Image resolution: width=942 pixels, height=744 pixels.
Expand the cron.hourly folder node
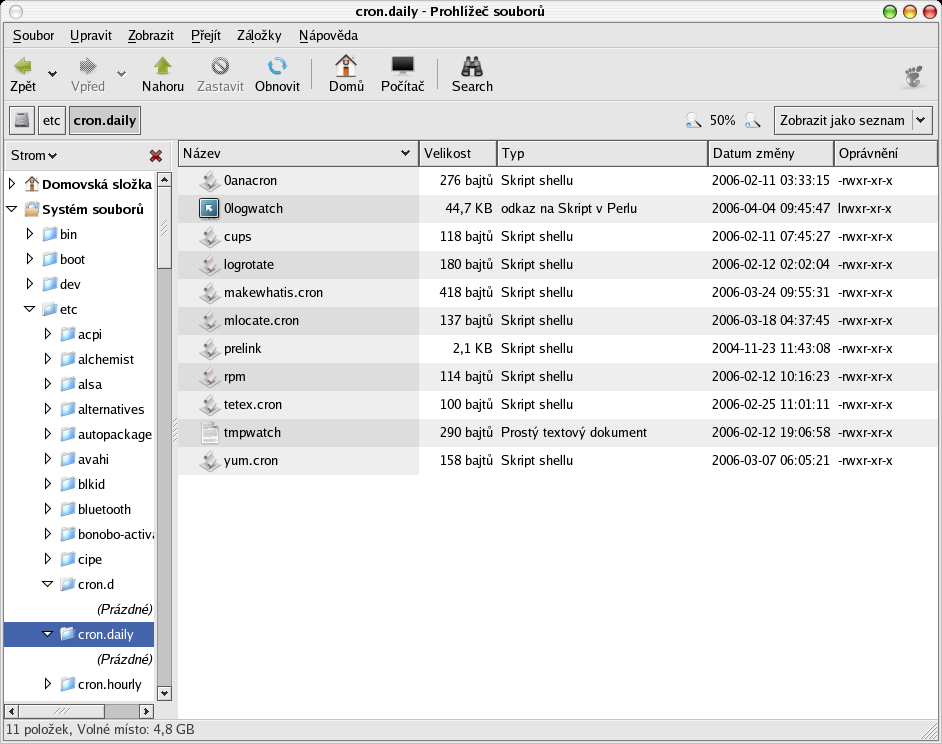tap(48, 684)
